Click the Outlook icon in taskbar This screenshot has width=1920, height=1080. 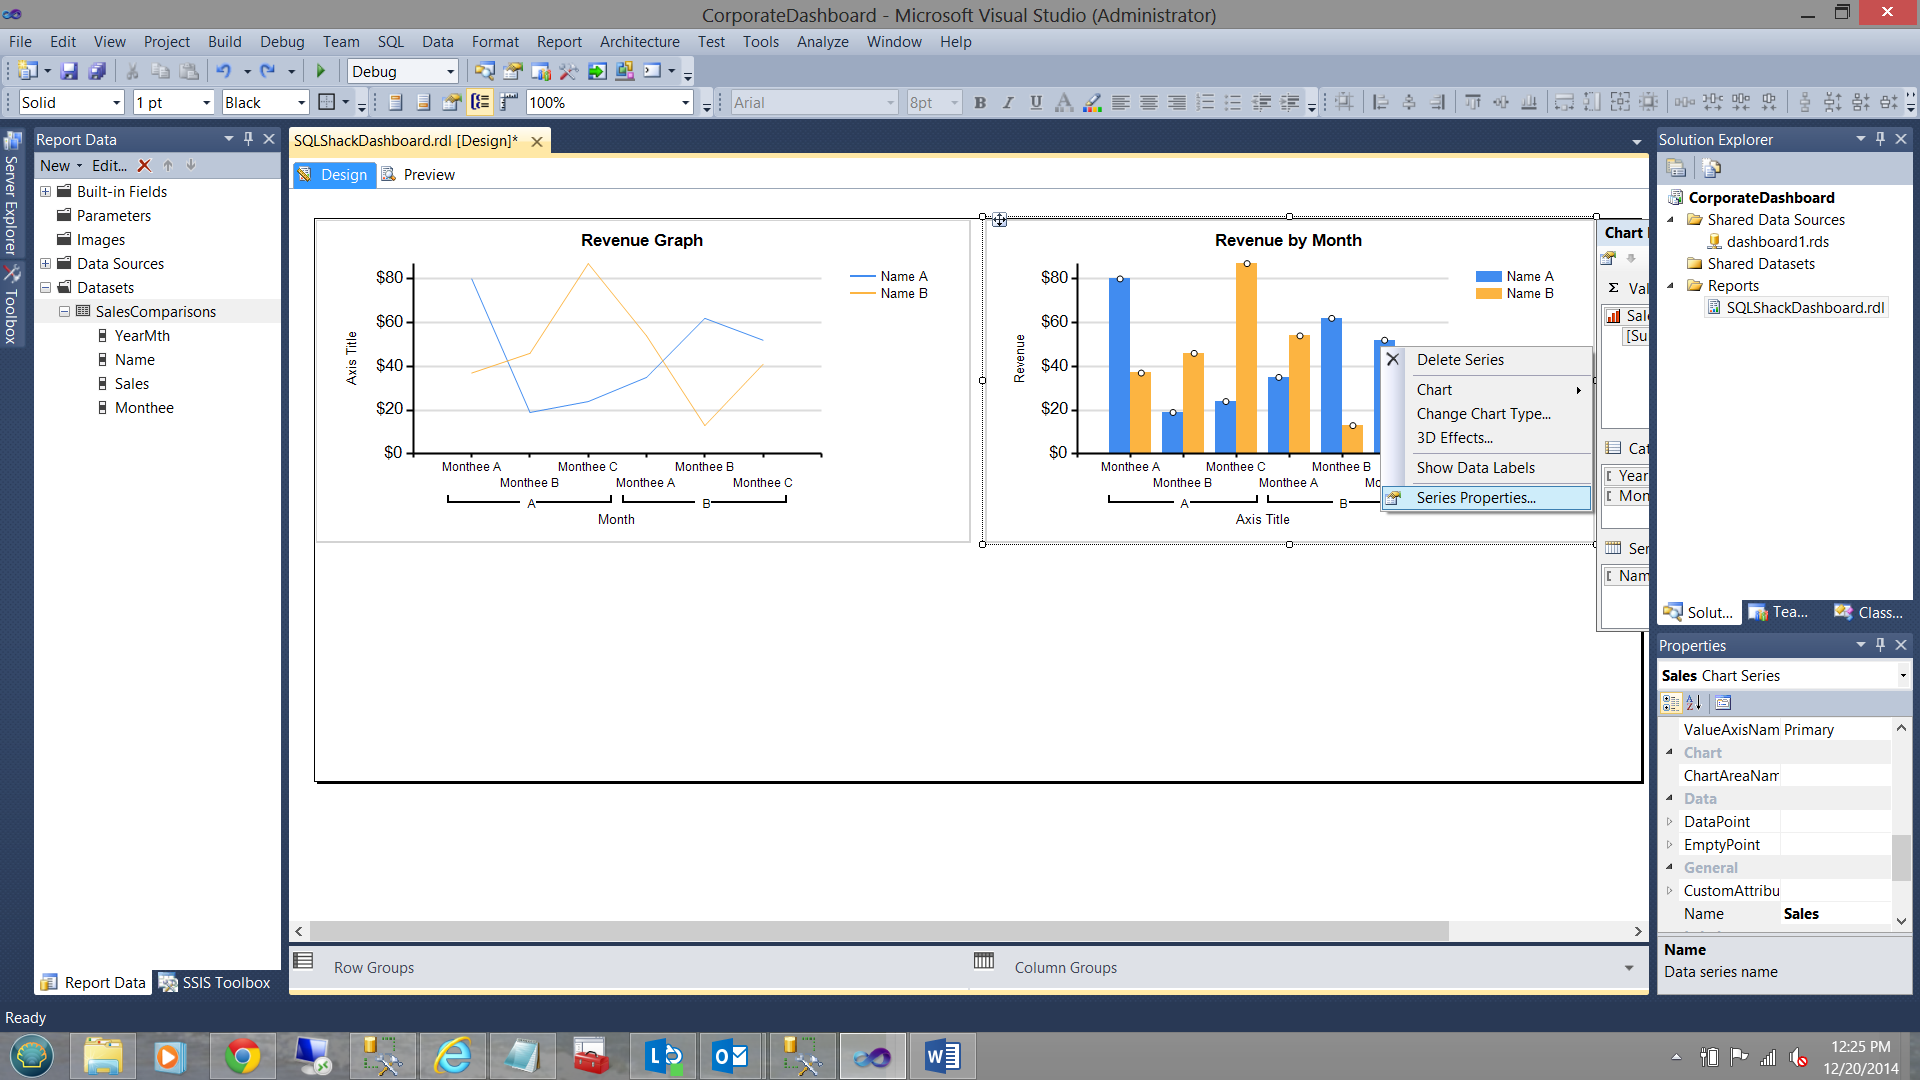730,1056
